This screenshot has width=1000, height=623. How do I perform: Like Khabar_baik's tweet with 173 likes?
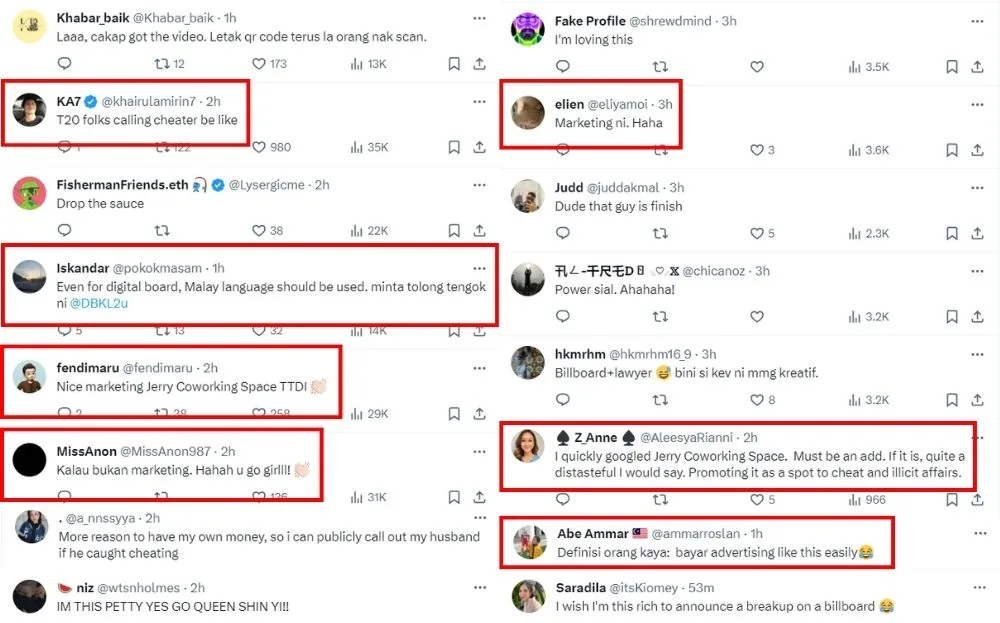tap(258, 64)
